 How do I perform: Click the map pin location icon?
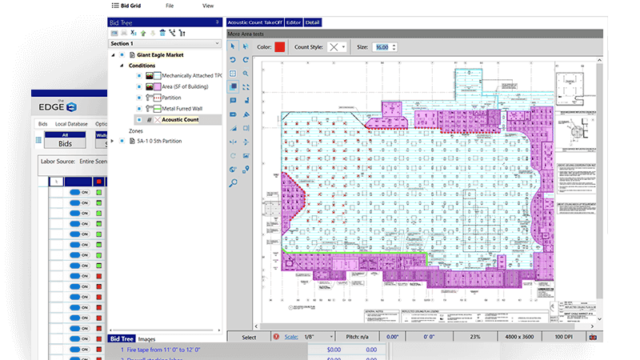coord(246,169)
